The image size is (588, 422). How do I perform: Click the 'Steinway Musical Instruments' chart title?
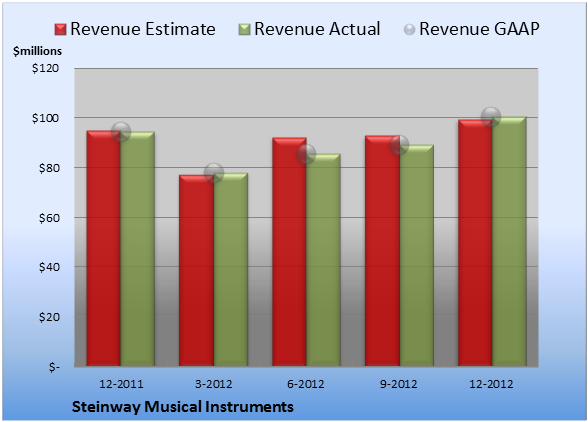tap(183, 407)
